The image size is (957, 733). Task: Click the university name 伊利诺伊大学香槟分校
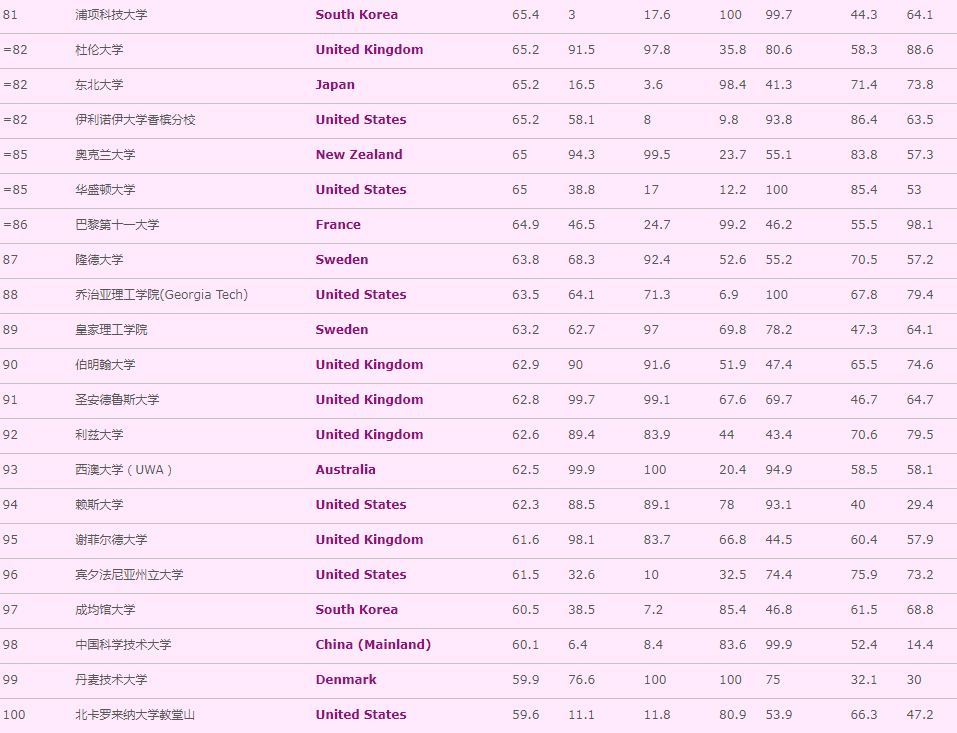click(x=135, y=120)
